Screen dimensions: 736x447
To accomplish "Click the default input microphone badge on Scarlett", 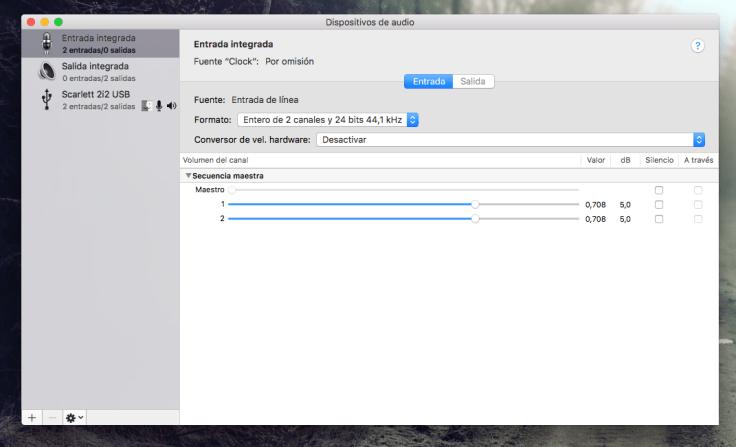I will coord(158,106).
